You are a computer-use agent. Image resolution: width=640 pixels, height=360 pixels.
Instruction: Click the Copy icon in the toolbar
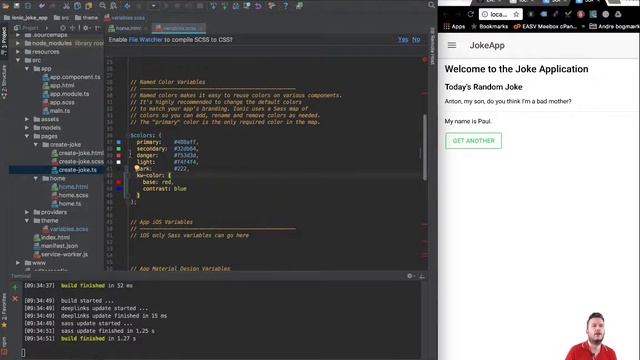[x=77, y=6]
